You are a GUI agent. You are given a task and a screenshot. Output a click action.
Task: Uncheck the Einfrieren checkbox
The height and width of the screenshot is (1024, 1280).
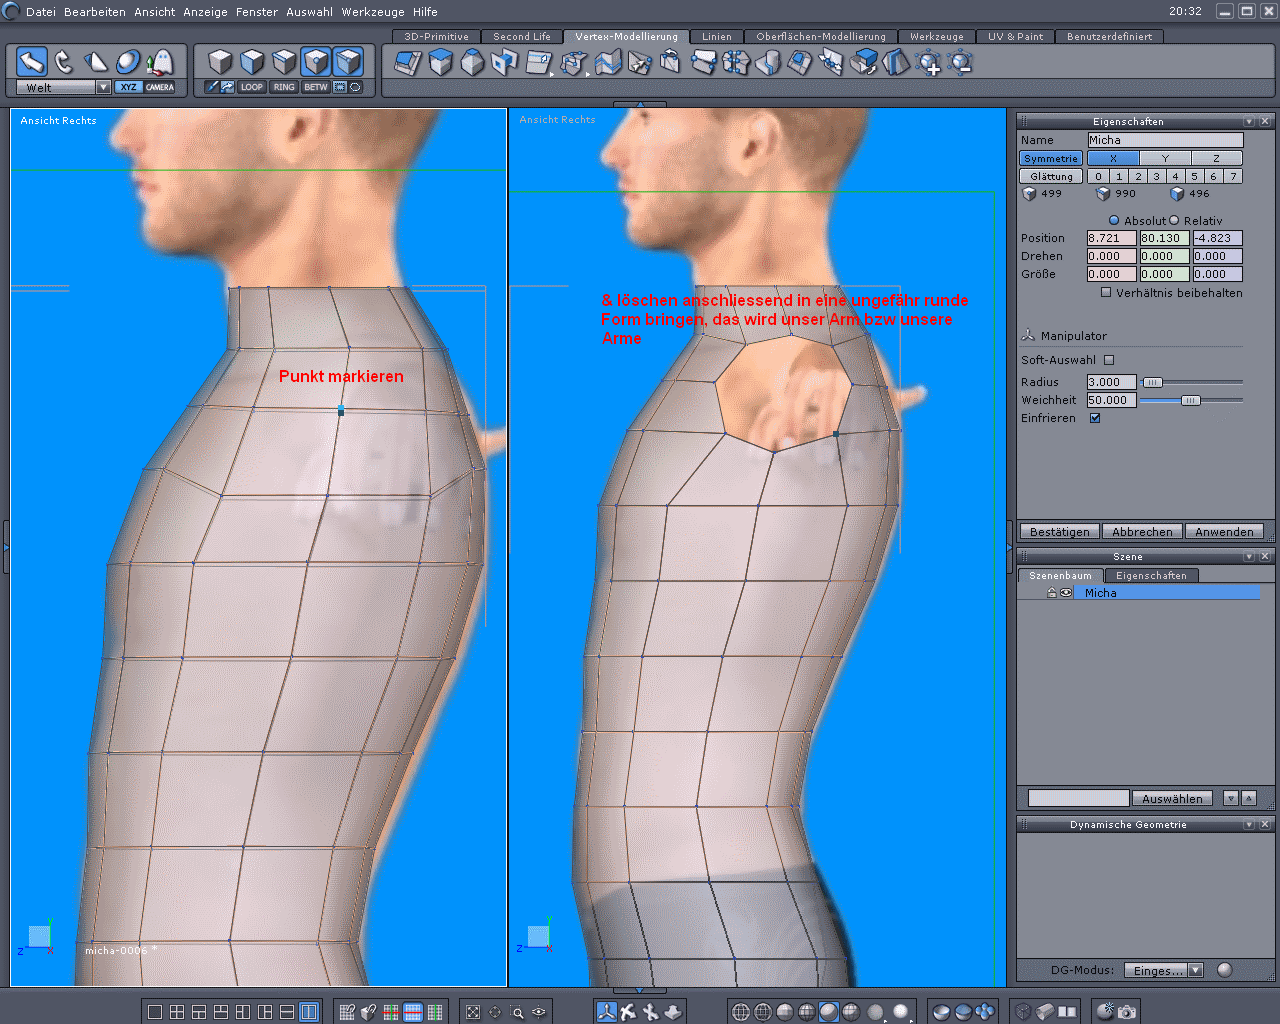coord(1095,418)
